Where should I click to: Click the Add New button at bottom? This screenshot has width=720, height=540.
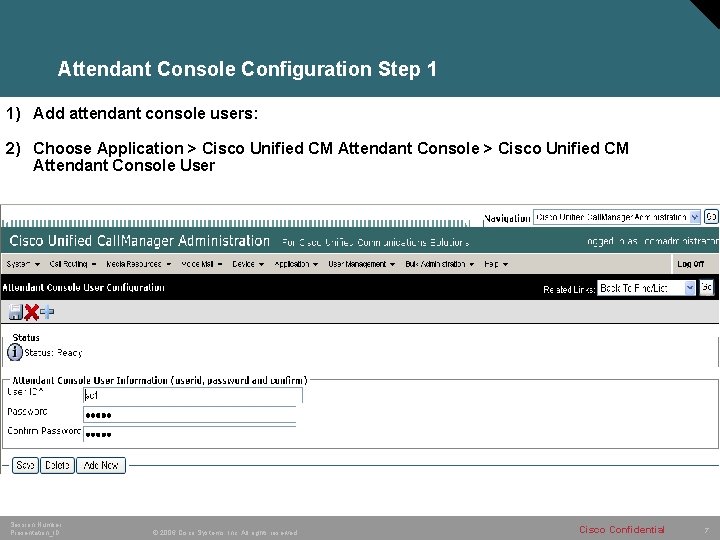click(101, 465)
